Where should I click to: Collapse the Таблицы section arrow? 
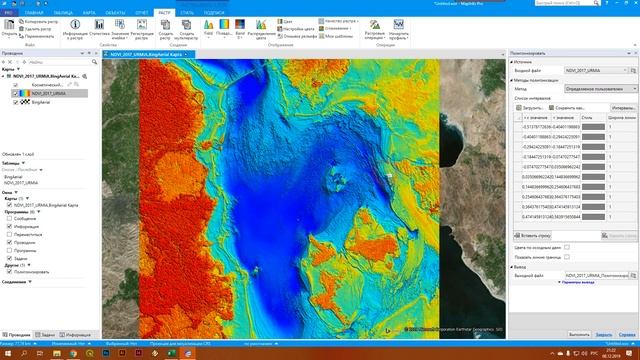coord(23,163)
